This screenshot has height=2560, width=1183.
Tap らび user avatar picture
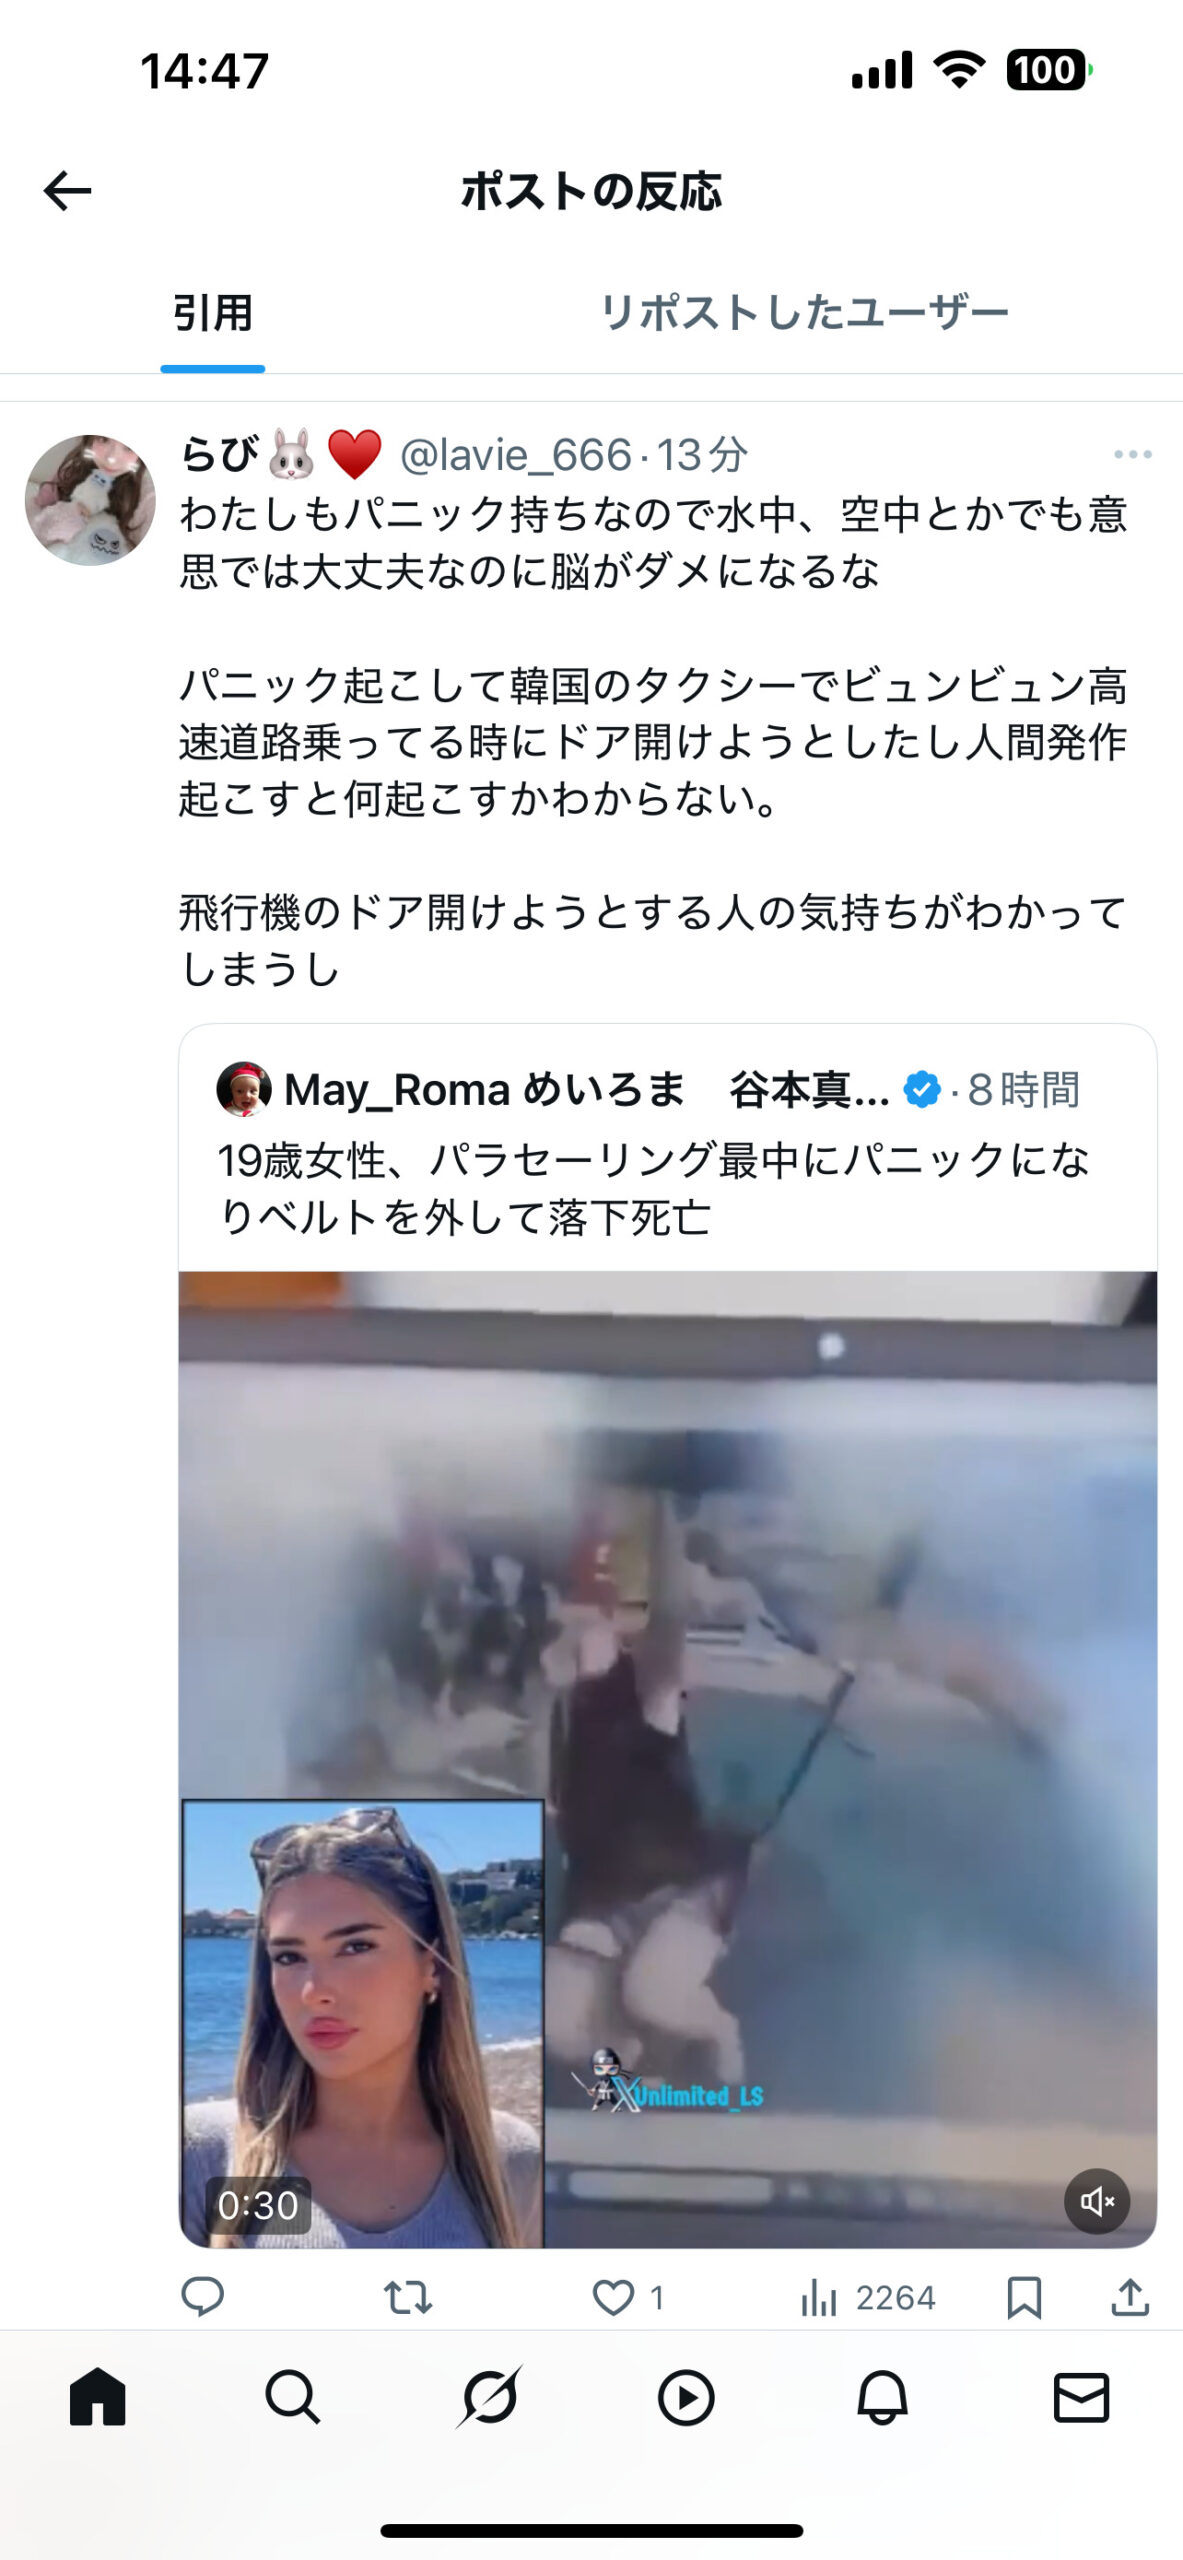point(90,500)
